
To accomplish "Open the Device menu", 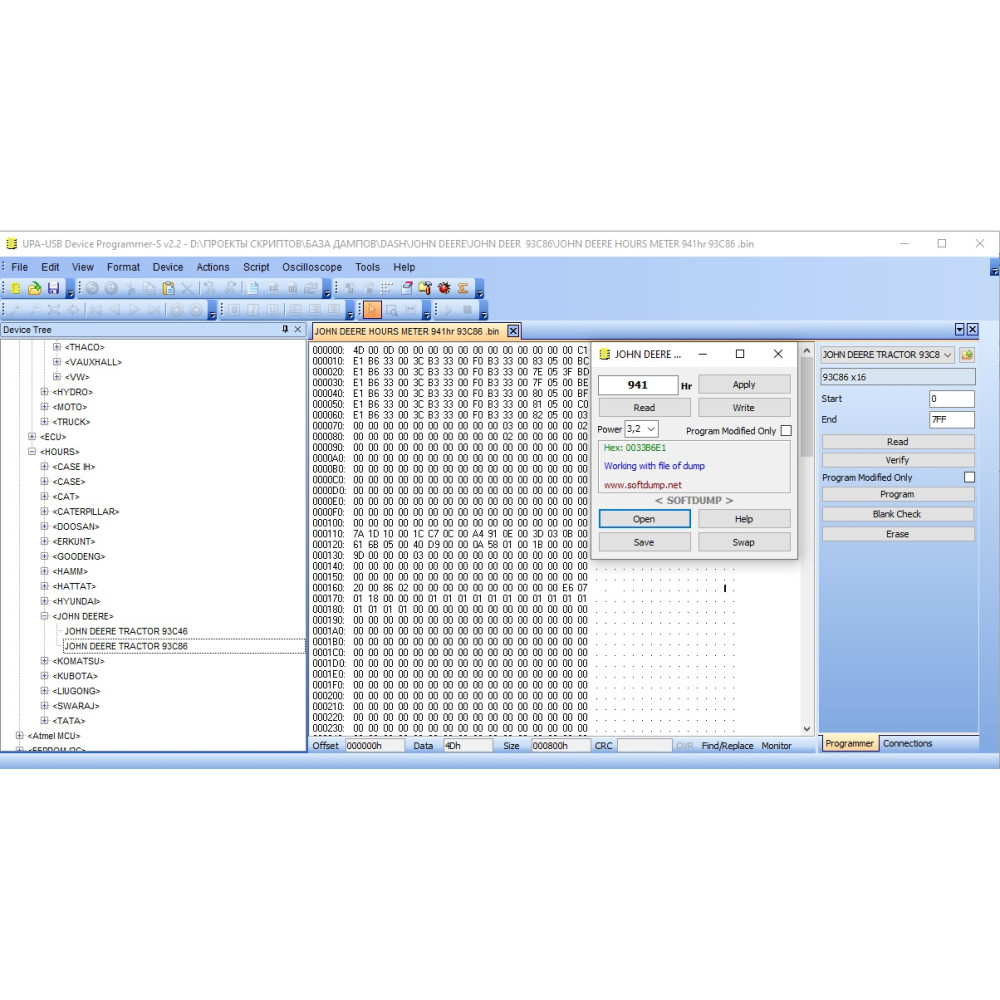I will coord(168,267).
